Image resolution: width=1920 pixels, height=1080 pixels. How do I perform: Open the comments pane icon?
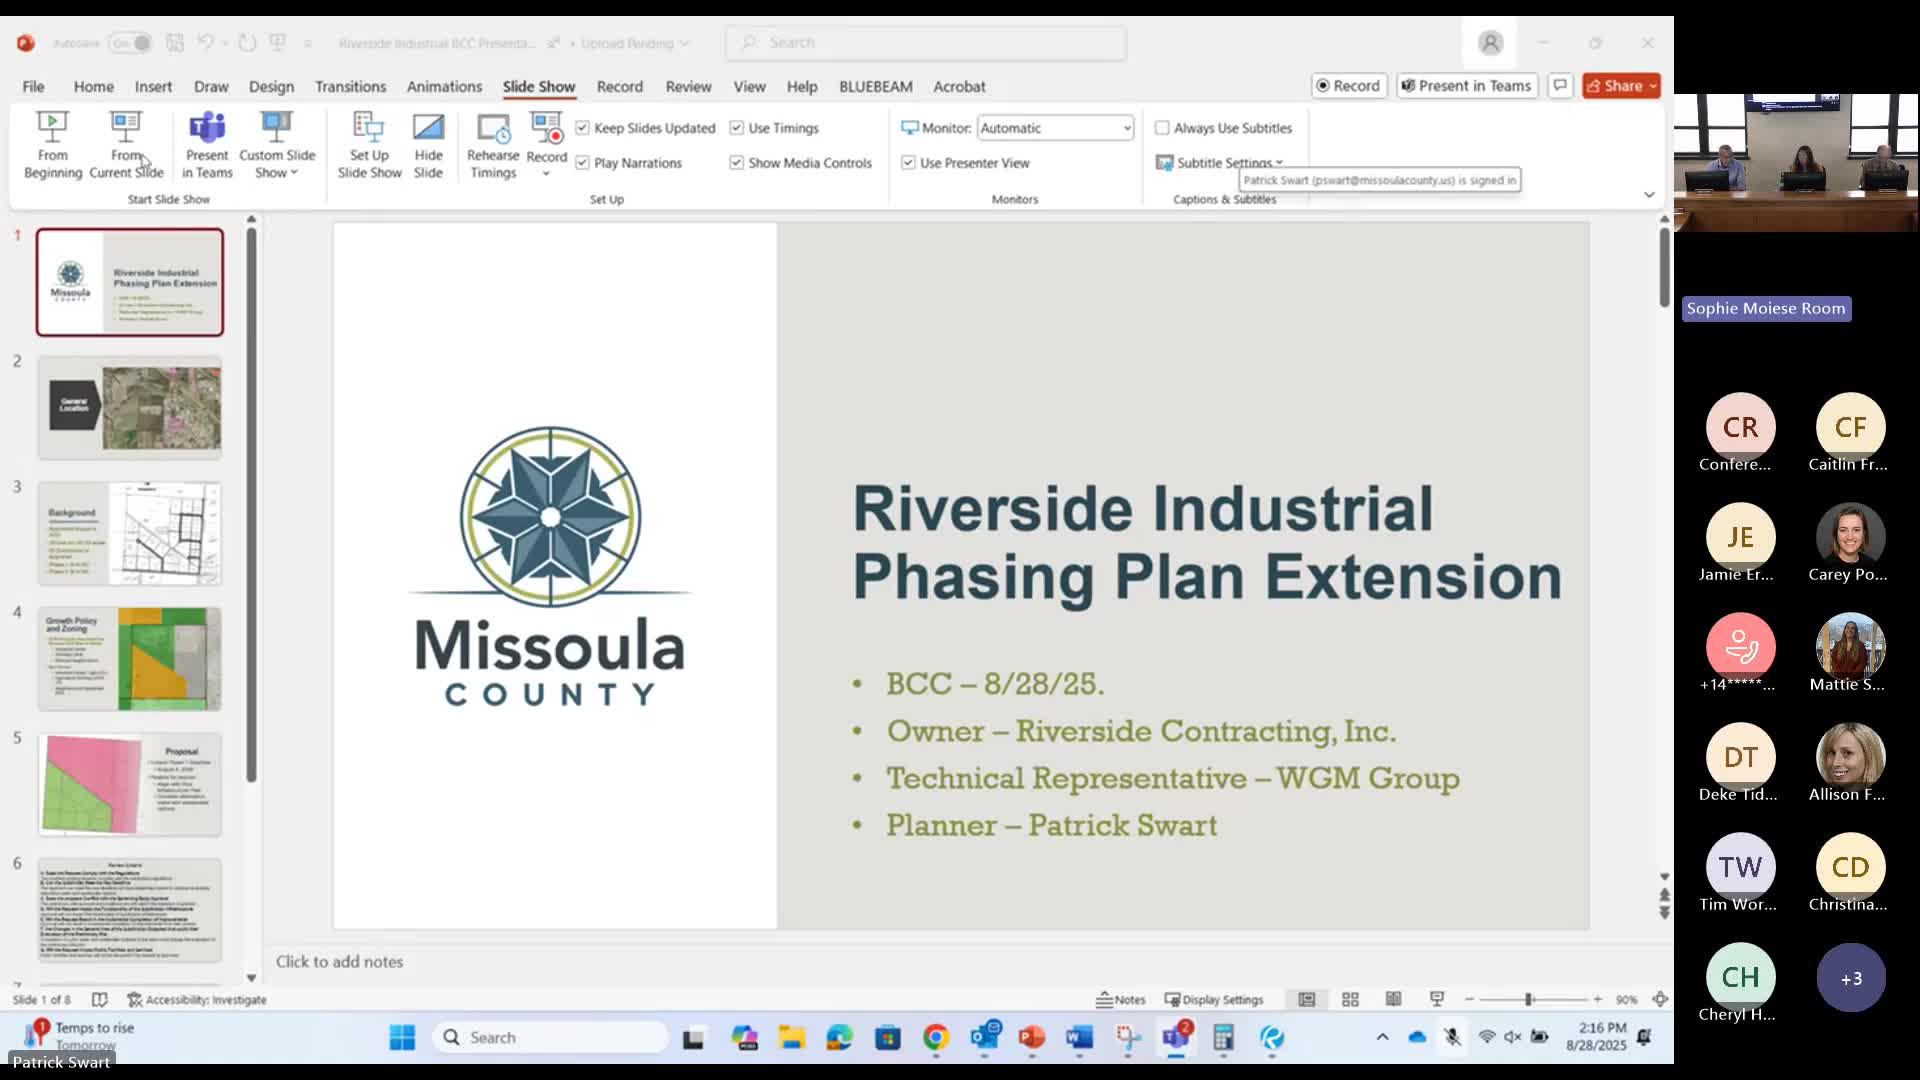(1560, 86)
